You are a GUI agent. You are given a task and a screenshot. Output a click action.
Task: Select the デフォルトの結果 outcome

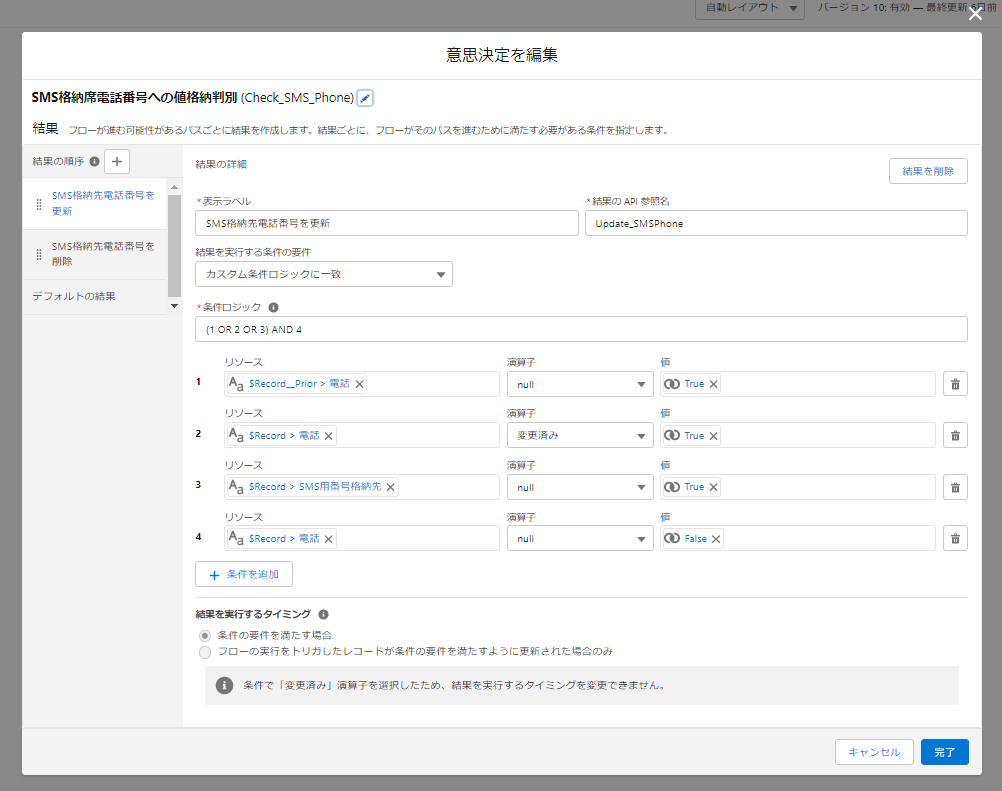(95, 296)
